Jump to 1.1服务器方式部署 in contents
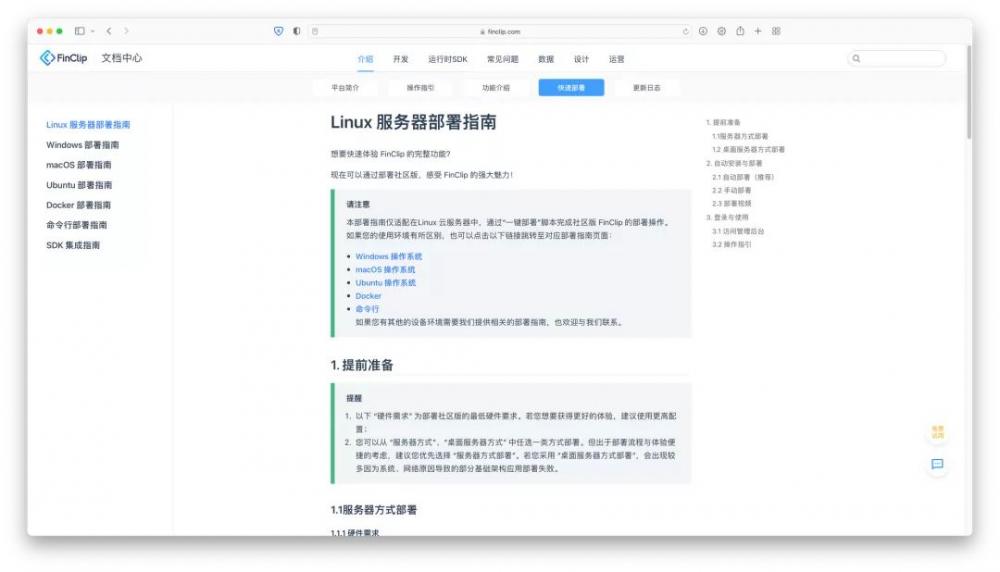The width and height of the screenshot is (1000, 572). [740, 136]
